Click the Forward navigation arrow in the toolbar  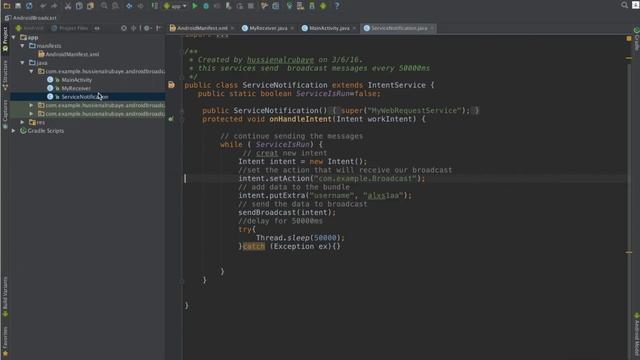(140, 6)
